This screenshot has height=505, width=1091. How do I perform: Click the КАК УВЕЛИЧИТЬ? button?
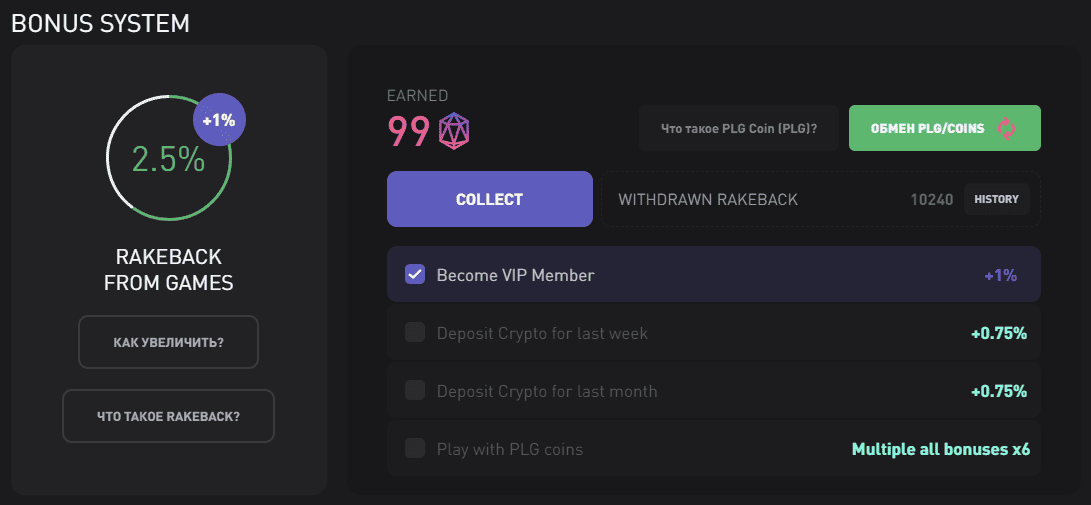168,342
